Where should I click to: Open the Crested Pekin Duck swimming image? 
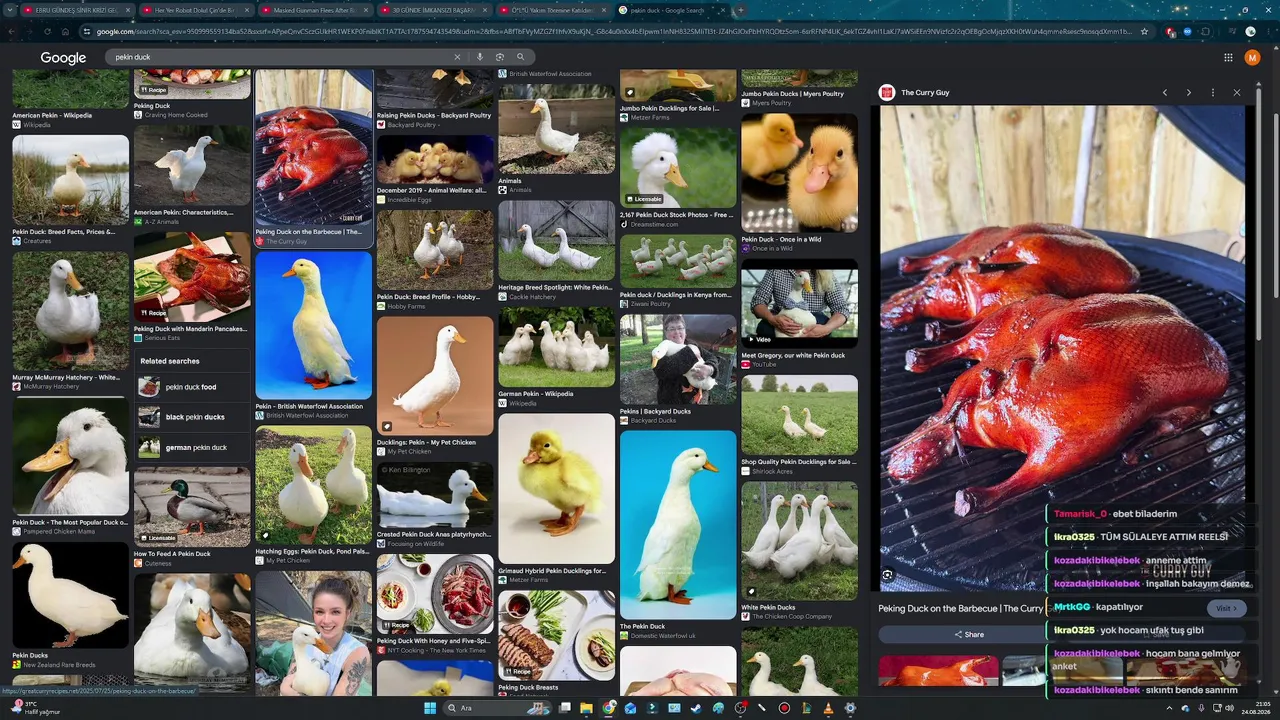pyautogui.click(x=435, y=495)
